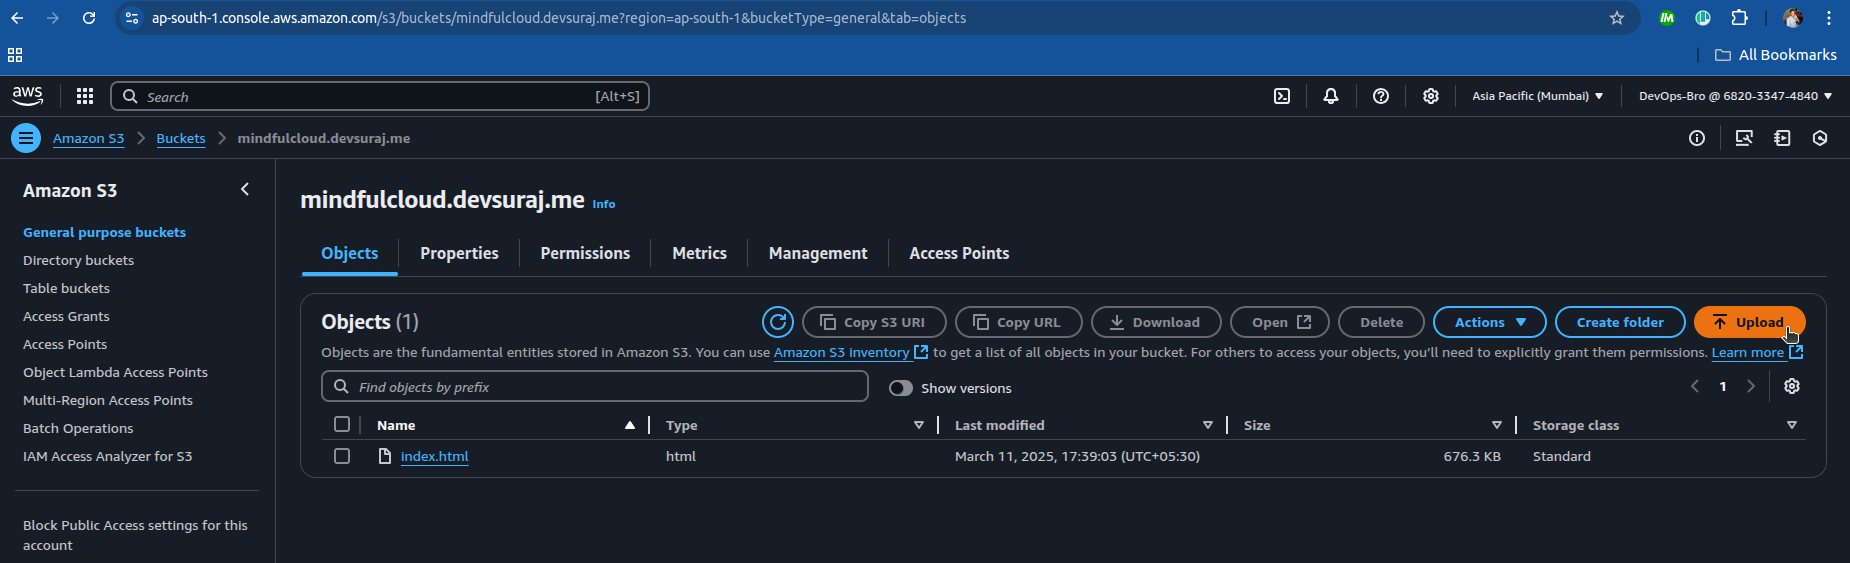Open All Bookmarks folder
Image resolution: width=1850 pixels, height=563 pixels.
tap(1776, 55)
